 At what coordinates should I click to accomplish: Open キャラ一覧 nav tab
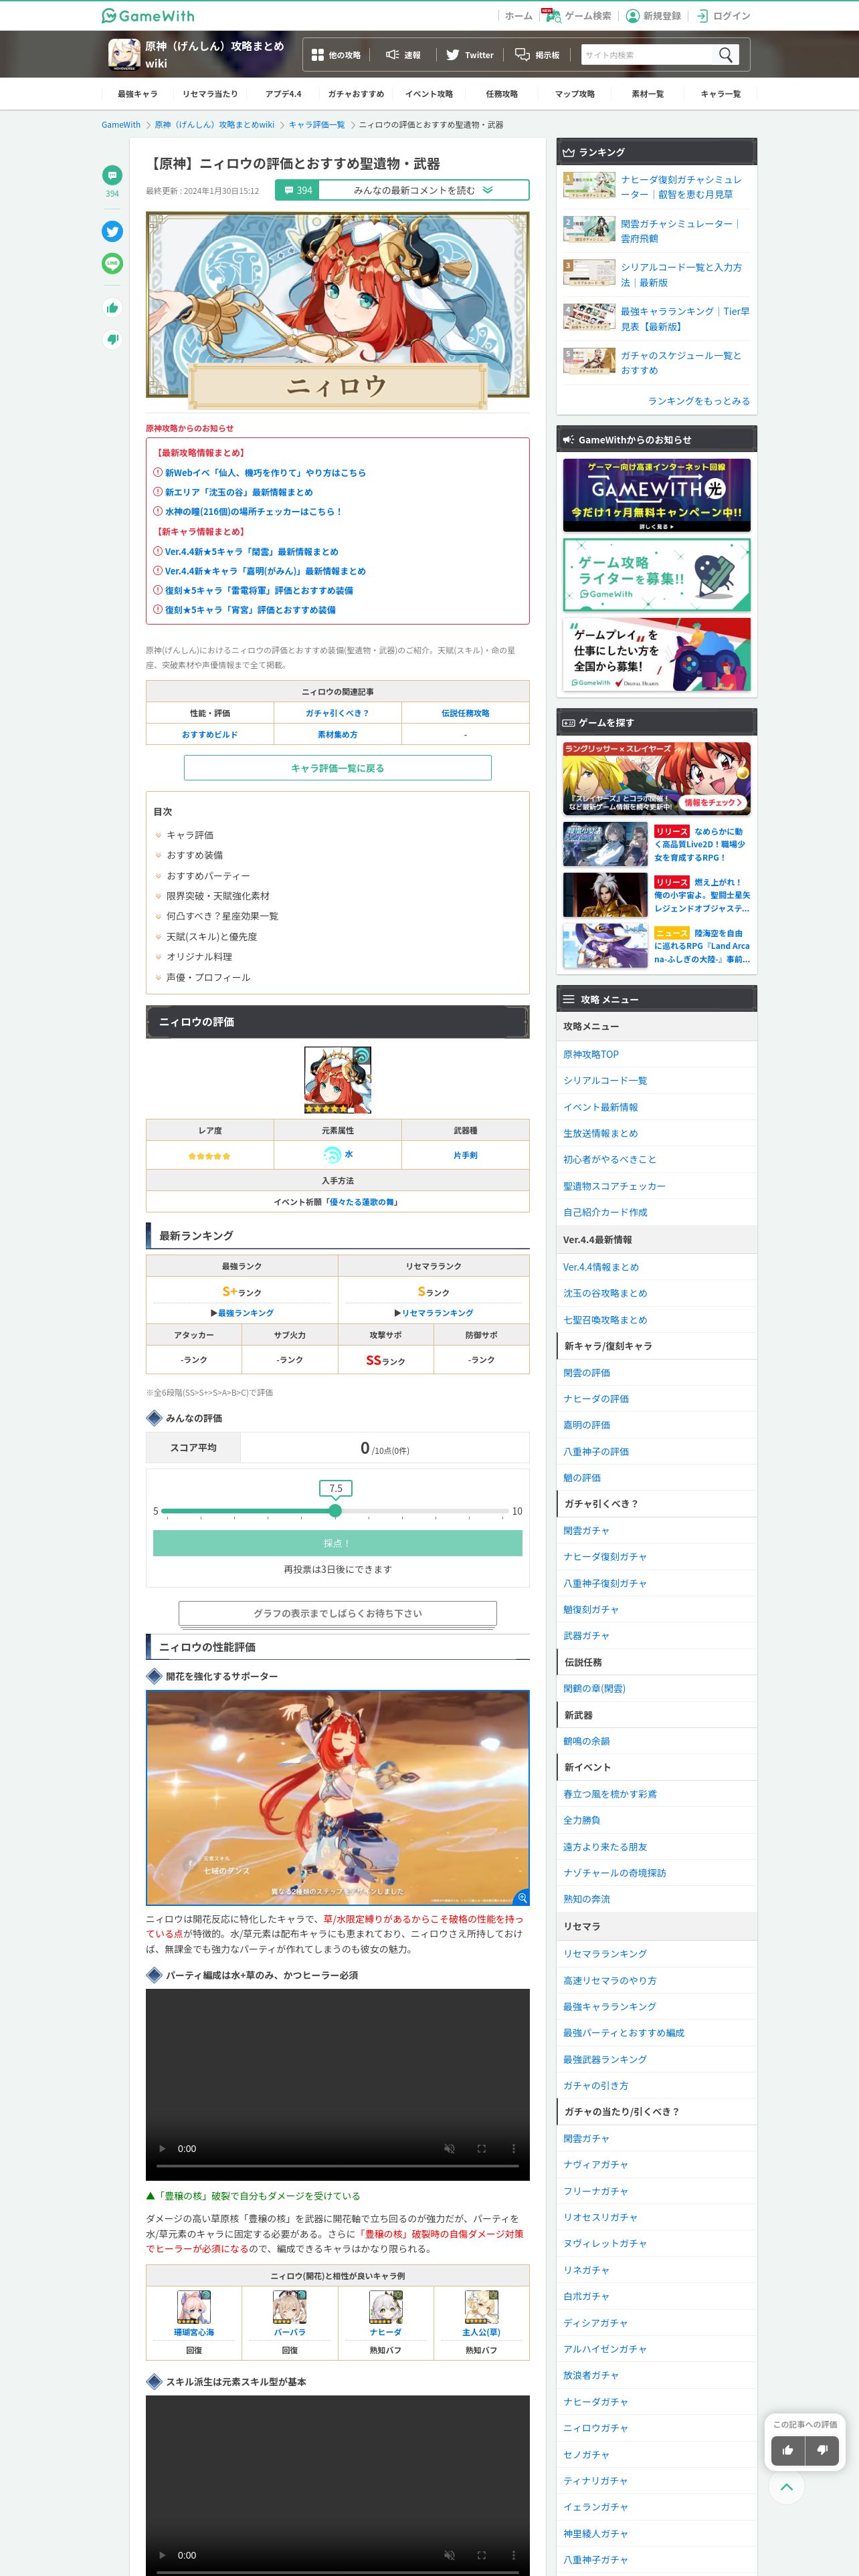tap(720, 94)
